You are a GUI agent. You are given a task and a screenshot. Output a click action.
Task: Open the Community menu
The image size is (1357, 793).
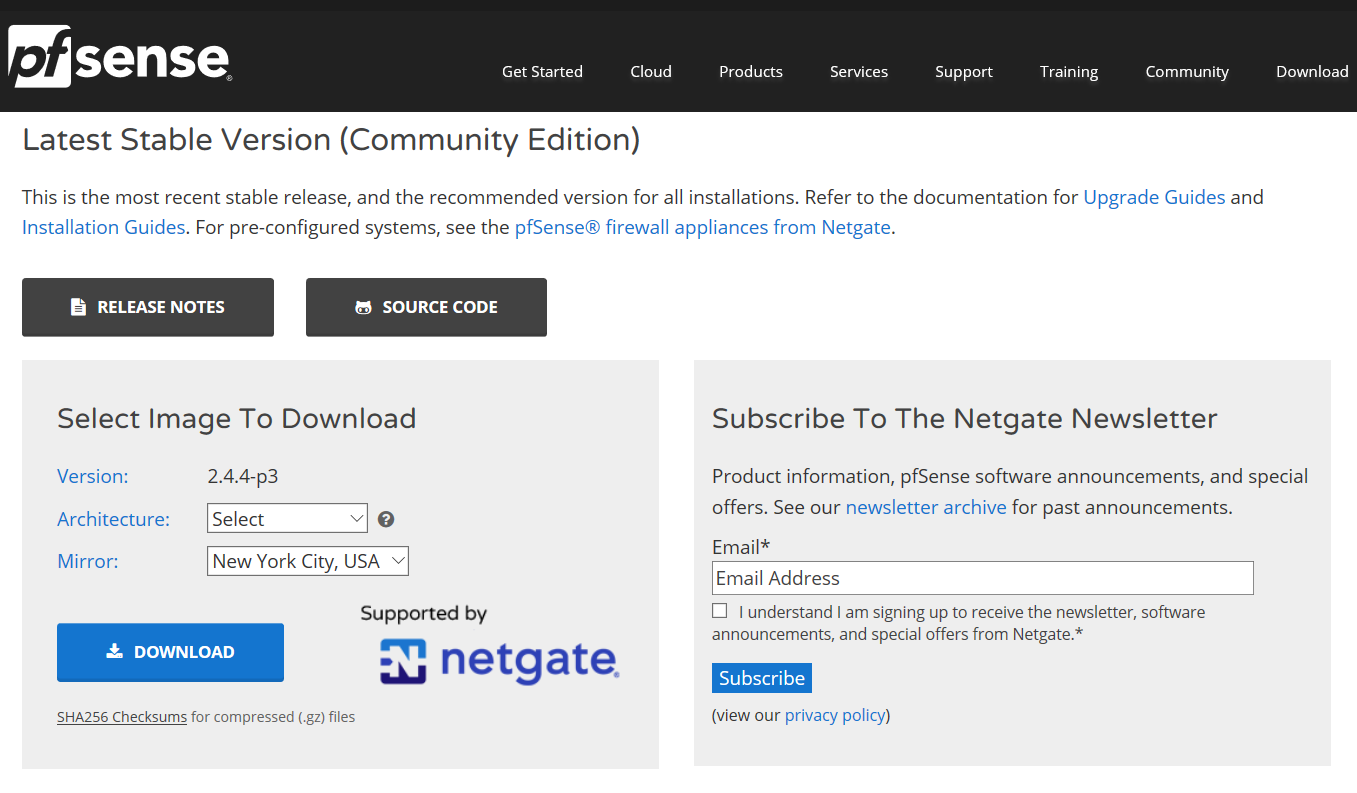tap(1187, 72)
